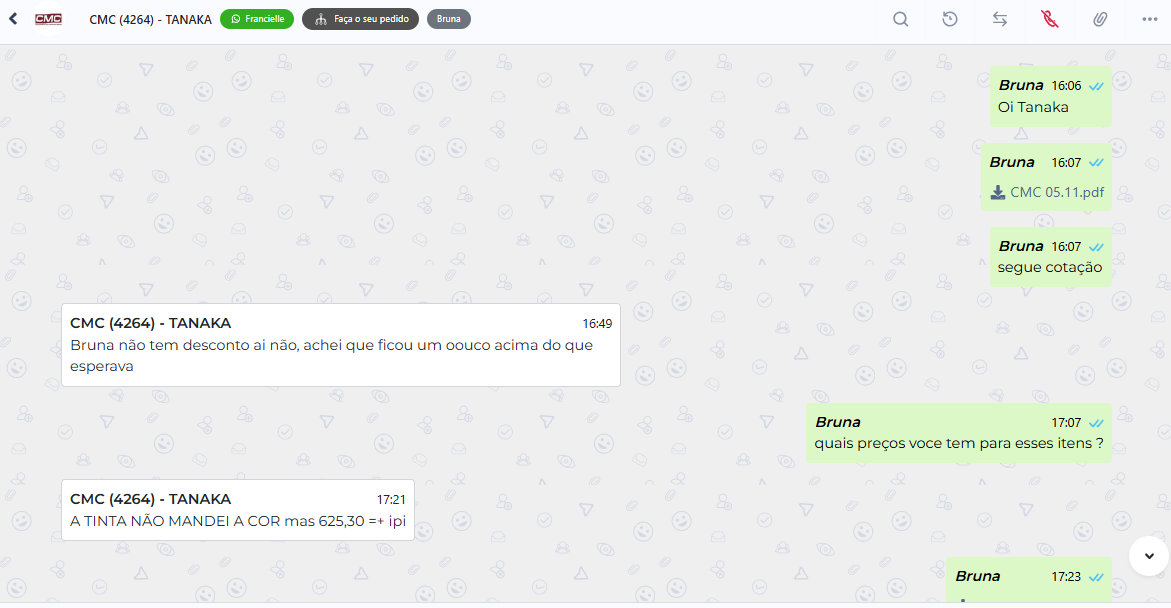Click the TINTA 625,30 message from Tanaka

(x=237, y=510)
